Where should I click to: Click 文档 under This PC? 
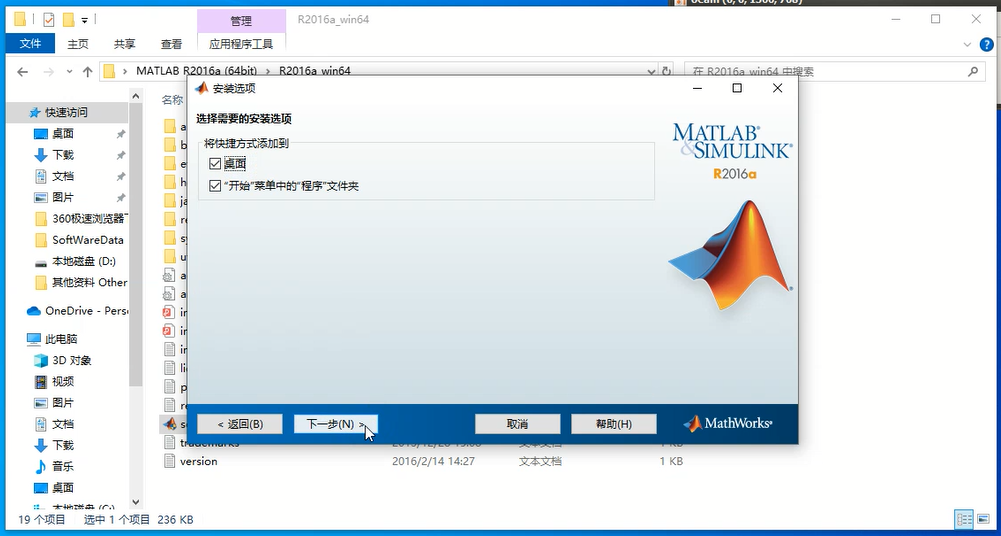pos(63,424)
